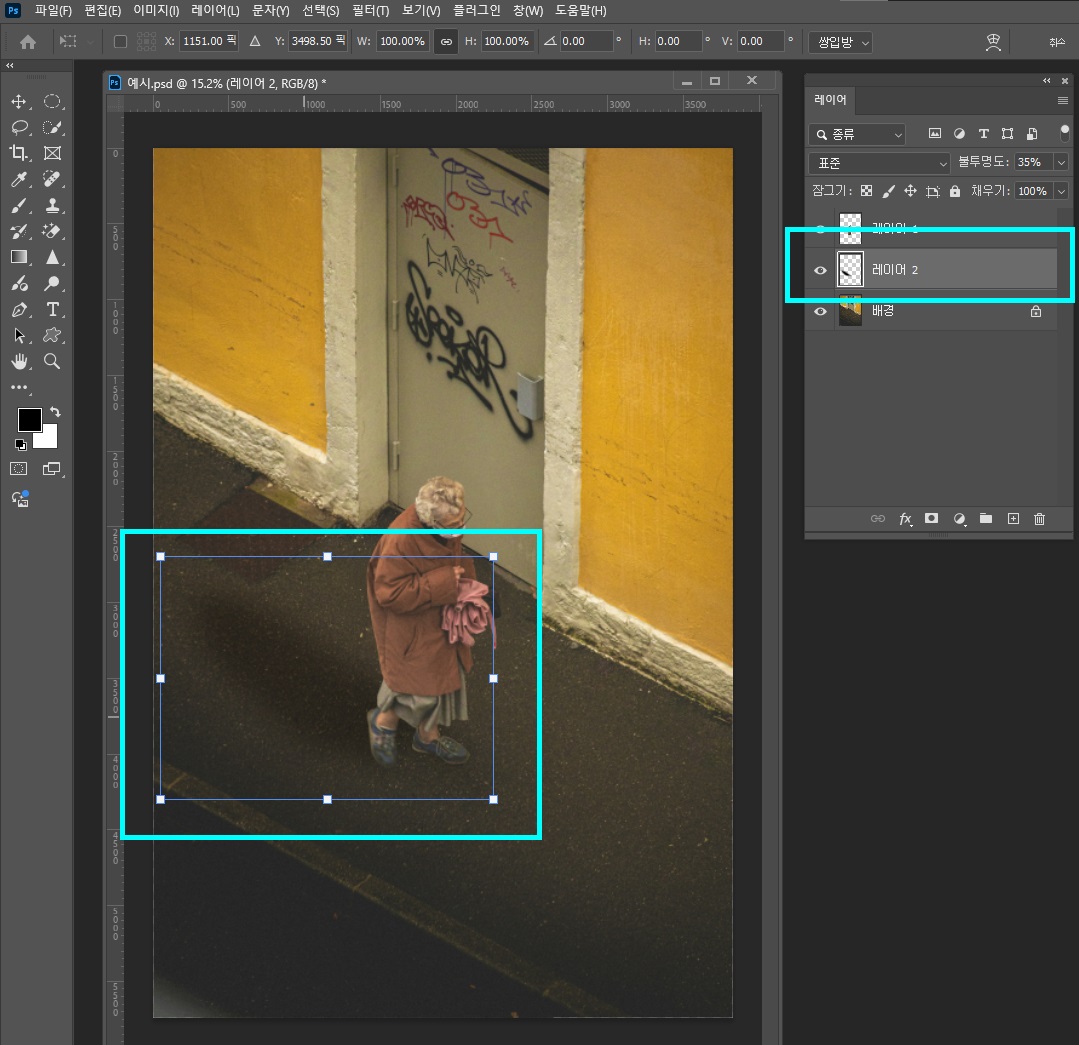Open the 레이어 panel hamburger menu
Screen dimensions: 1079x1045
click(x=1062, y=100)
